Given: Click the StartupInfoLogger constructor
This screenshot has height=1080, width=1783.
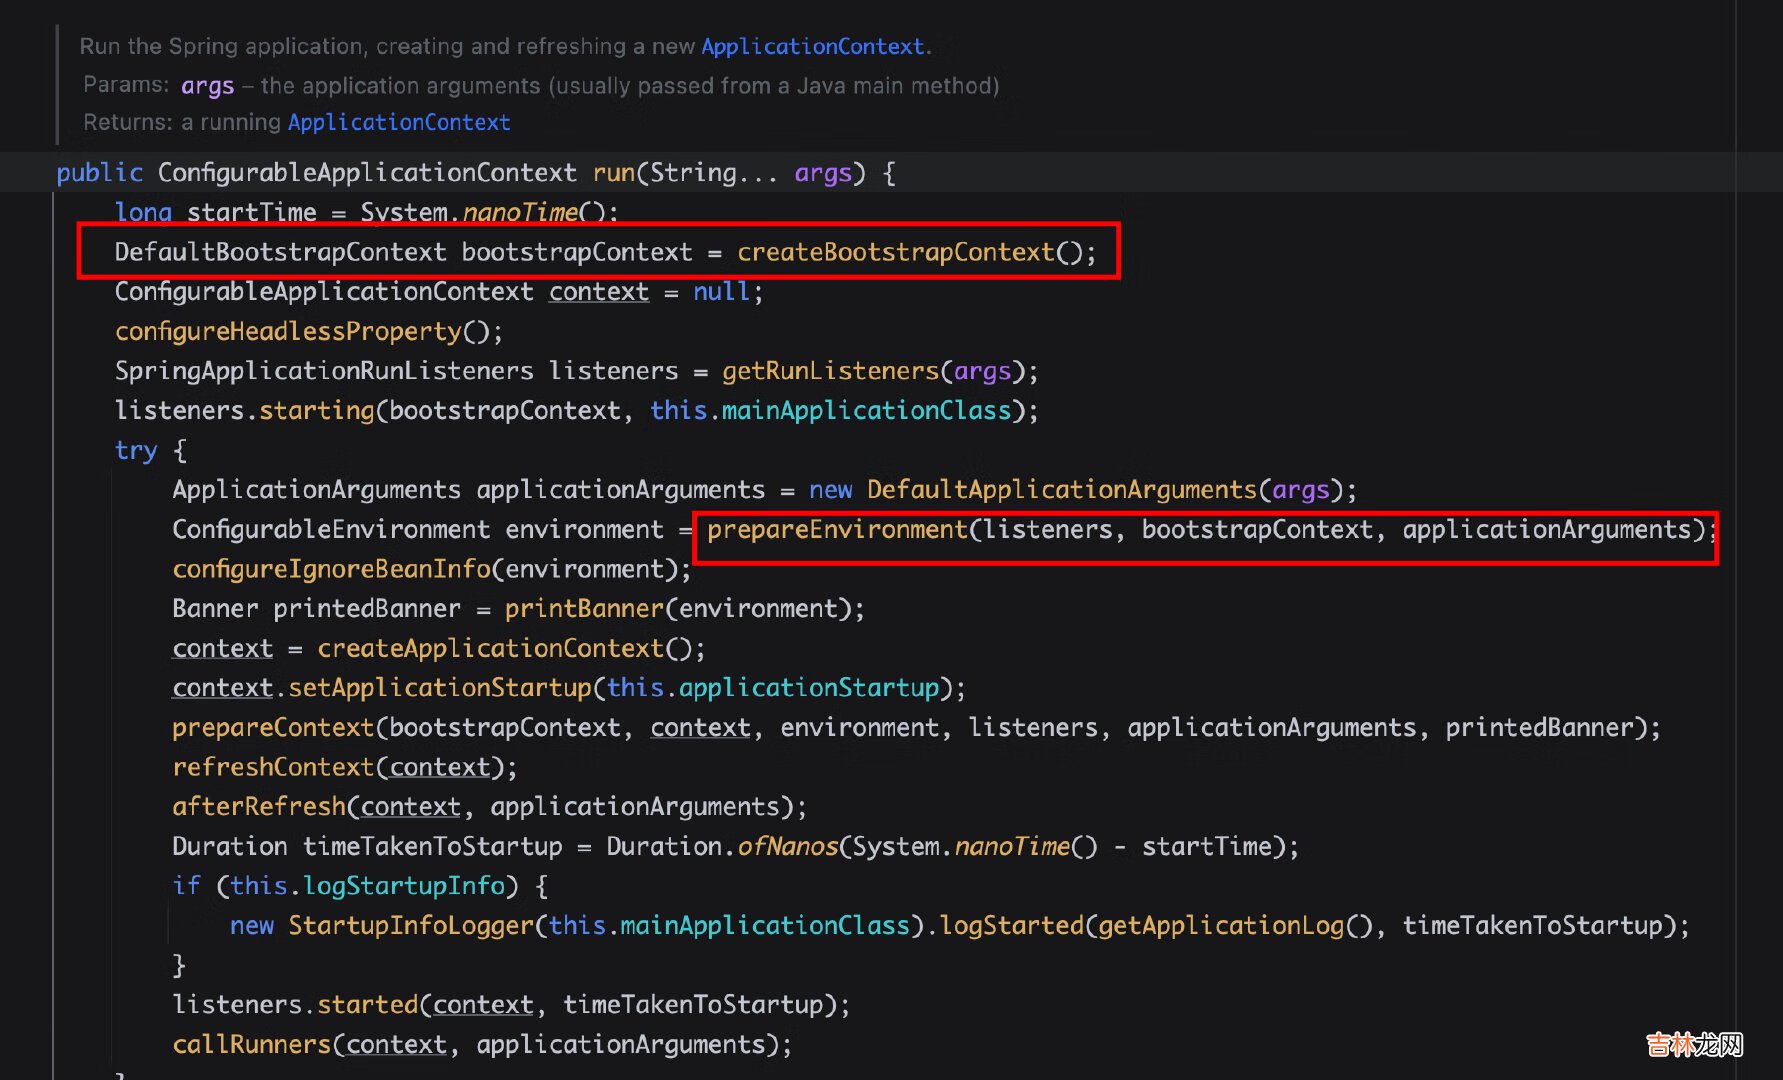Looking at the screenshot, I should (411, 926).
